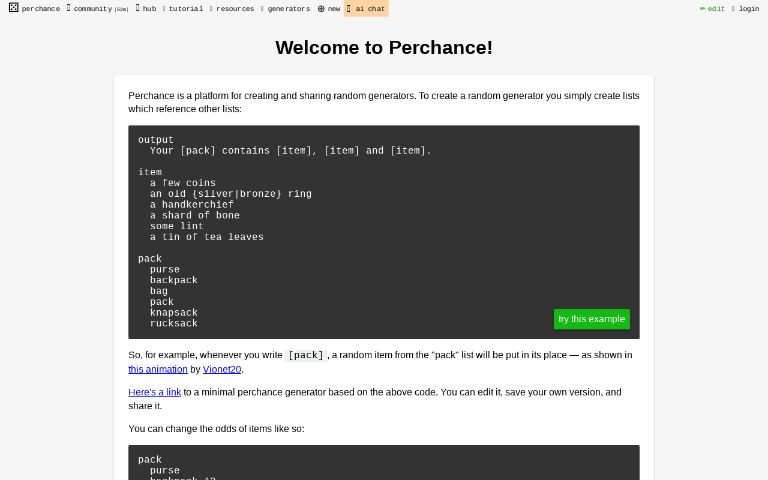Open the hub navigation item

click(x=149, y=9)
